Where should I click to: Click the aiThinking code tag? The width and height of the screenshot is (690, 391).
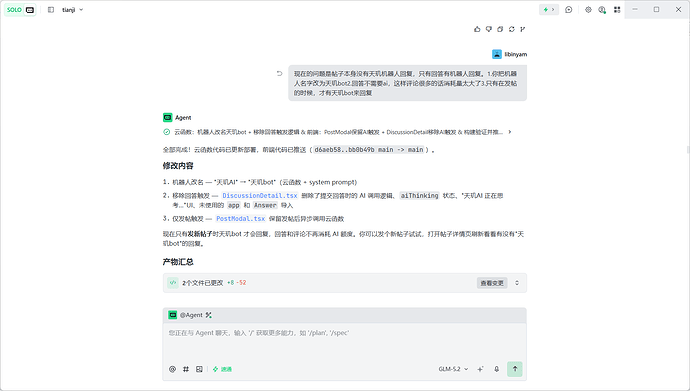click(x=419, y=196)
